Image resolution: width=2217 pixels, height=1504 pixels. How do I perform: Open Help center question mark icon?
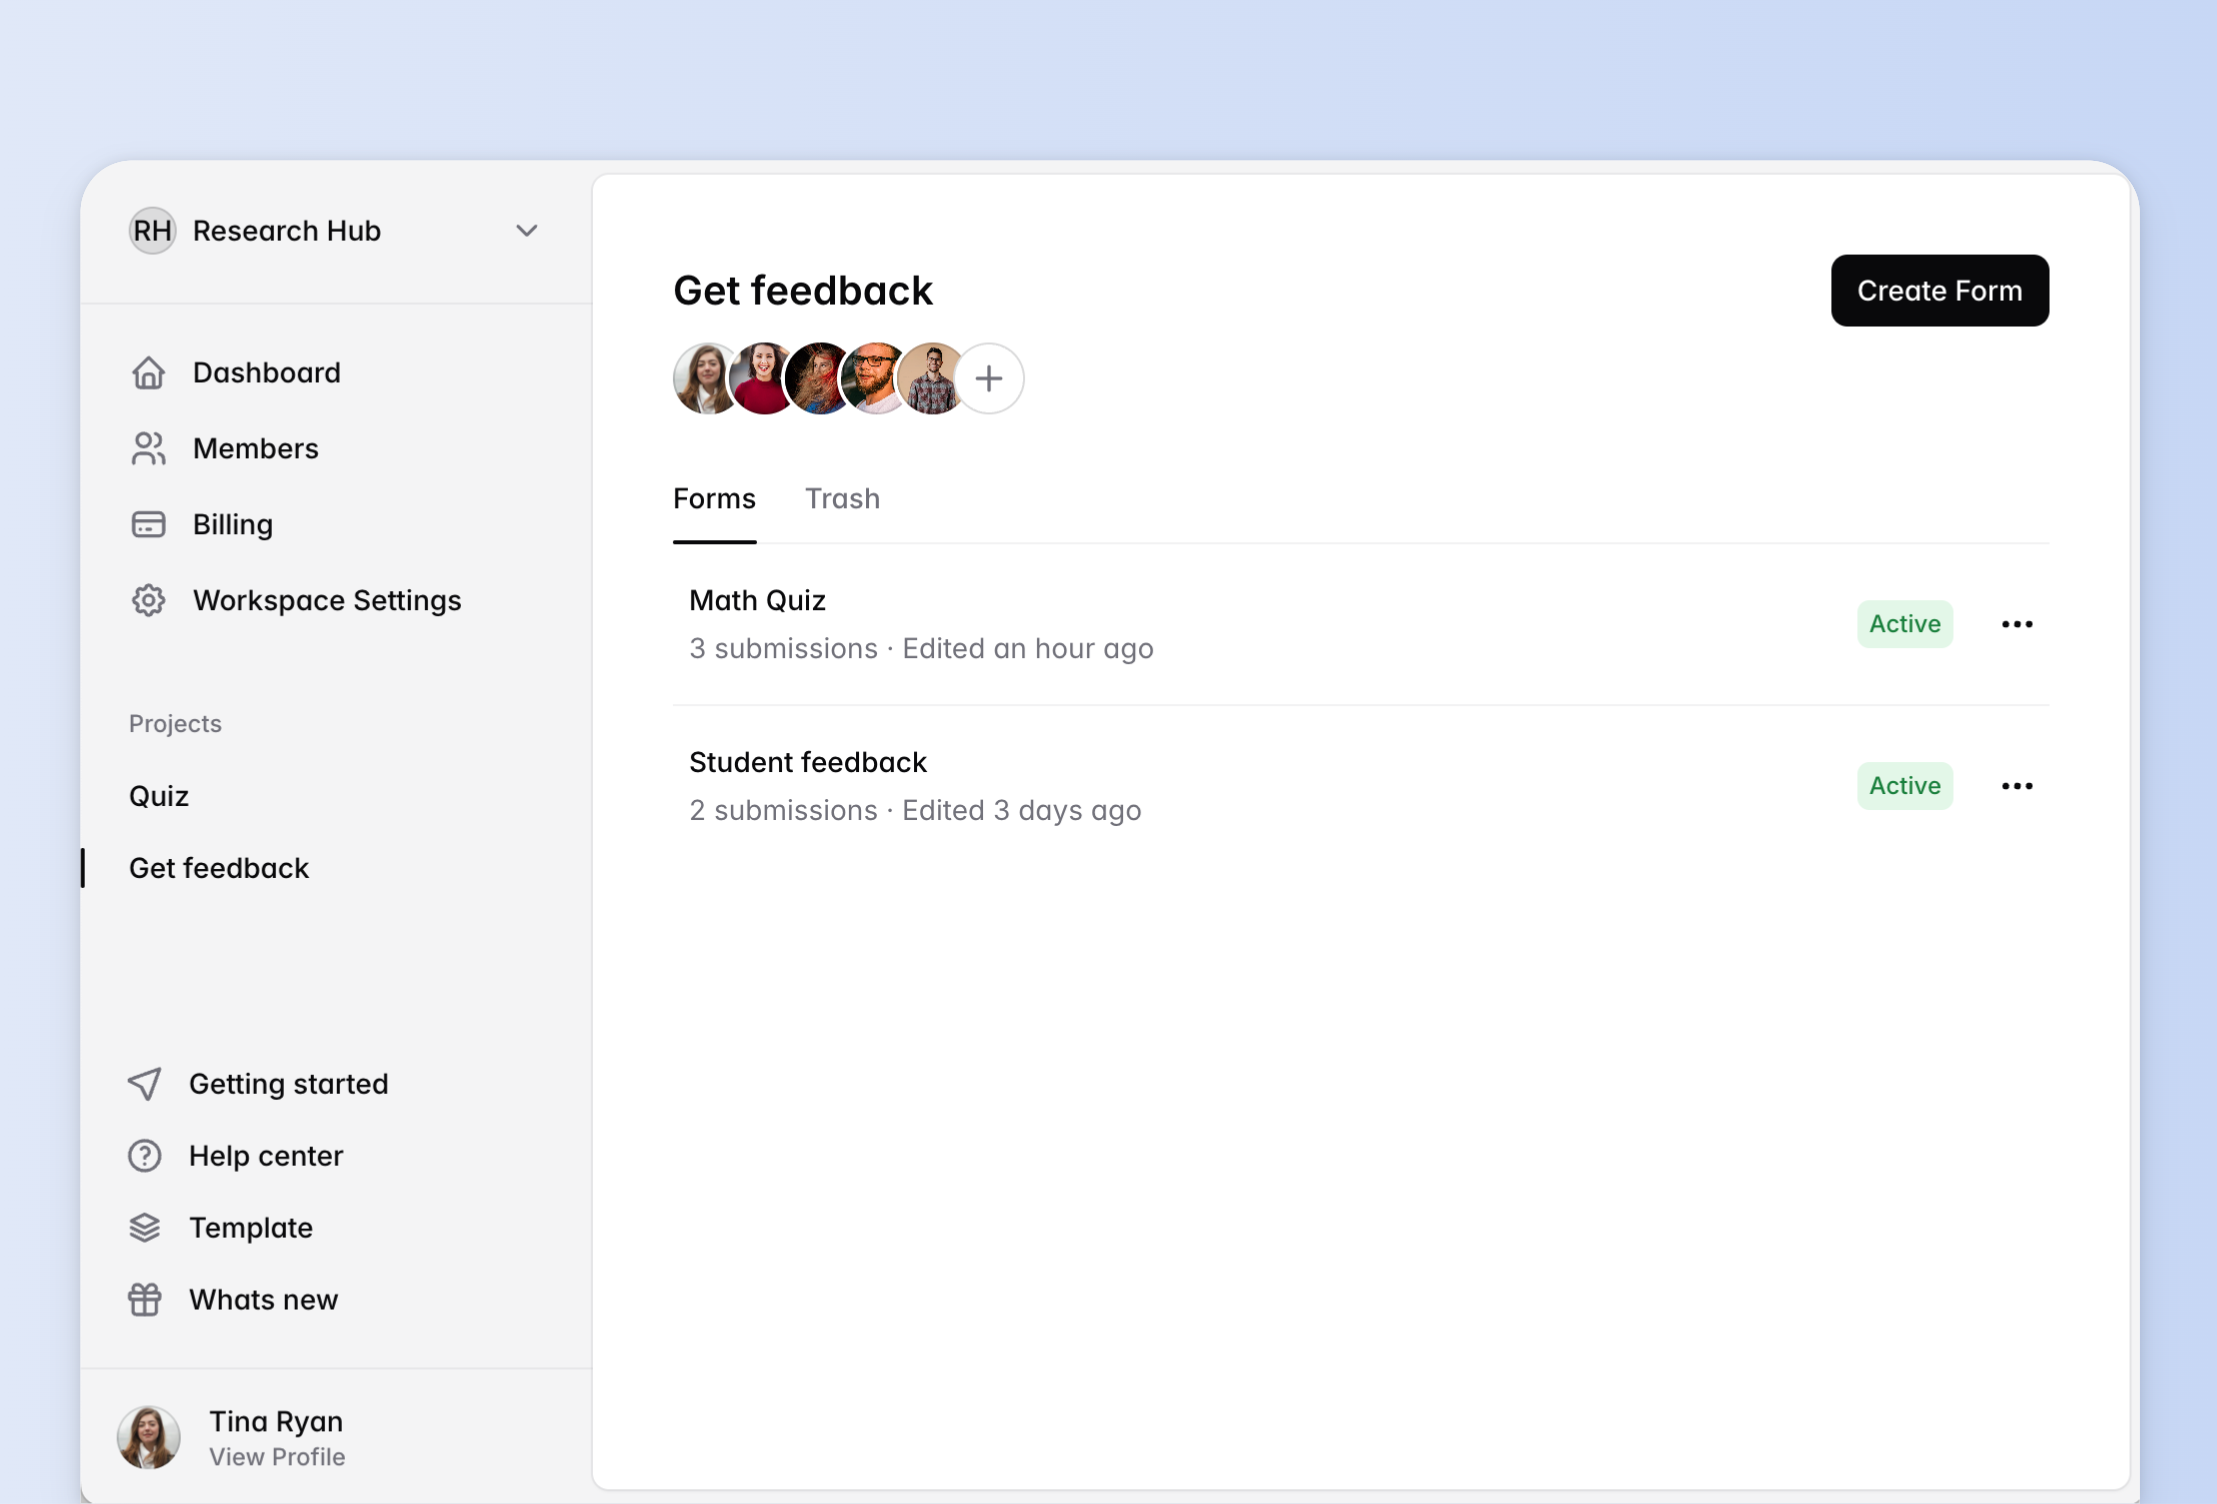coord(144,1156)
